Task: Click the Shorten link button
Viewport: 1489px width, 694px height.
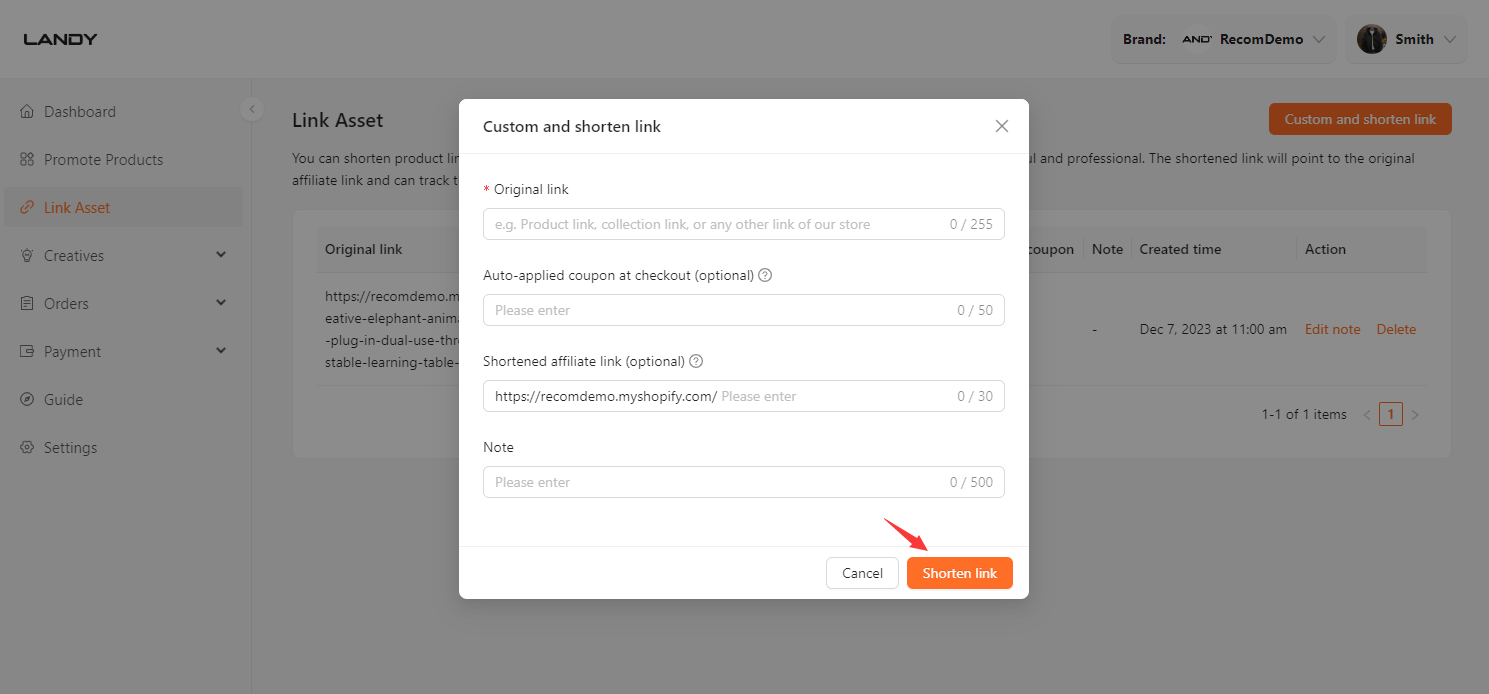Action: tap(959, 573)
